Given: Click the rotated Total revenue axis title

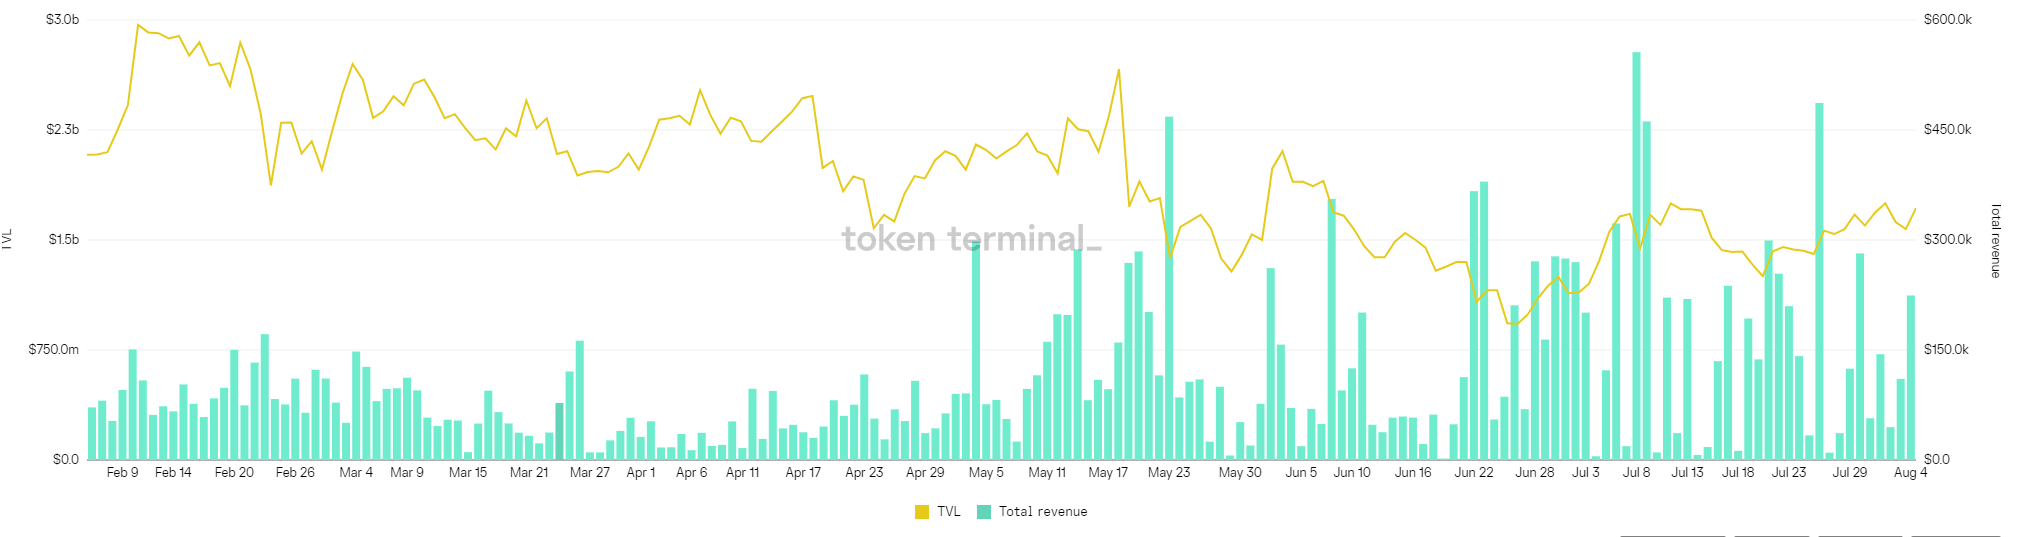Looking at the screenshot, I should (1996, 241).
